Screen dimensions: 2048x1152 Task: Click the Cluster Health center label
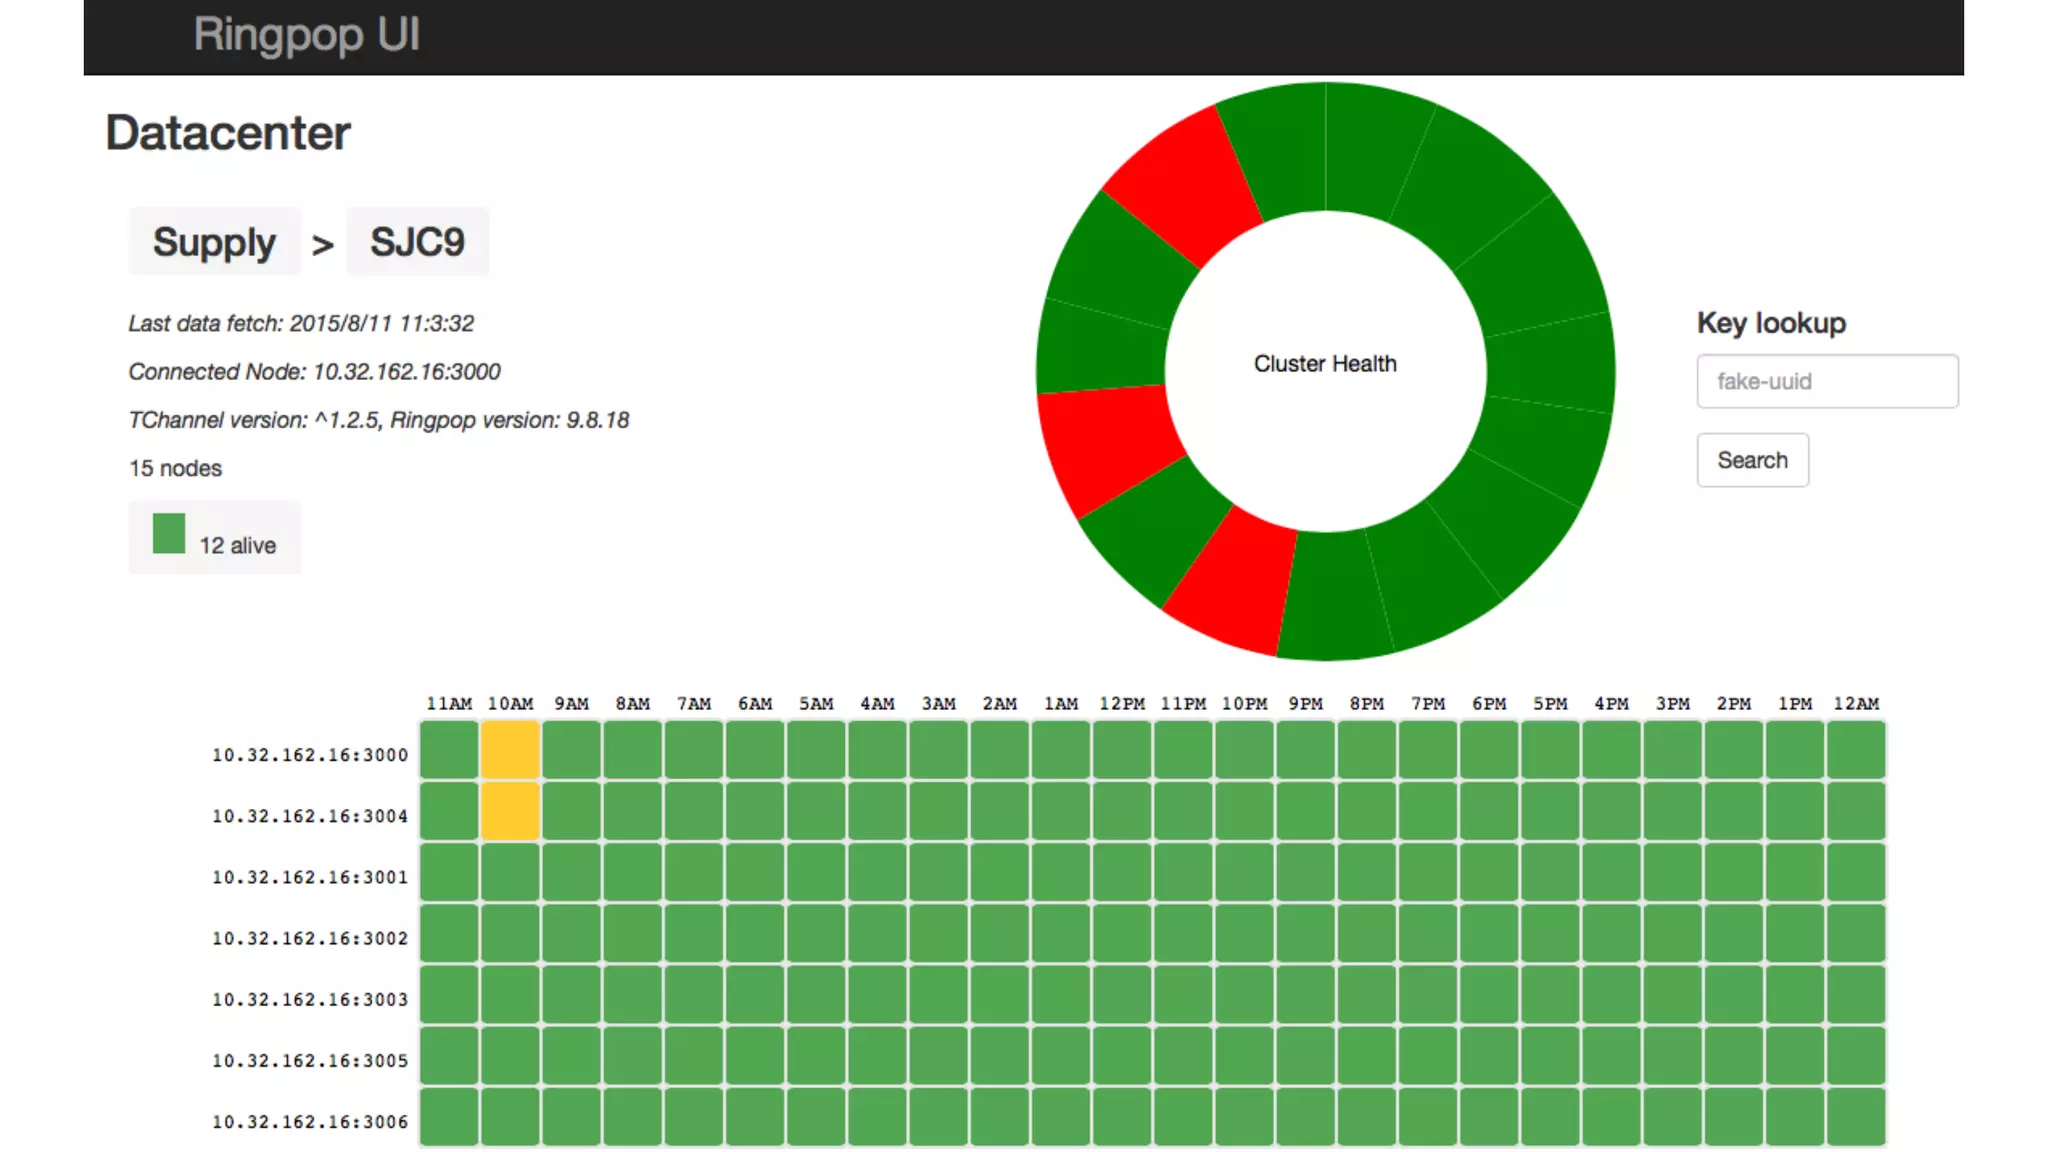click(x=1325, y=364)
